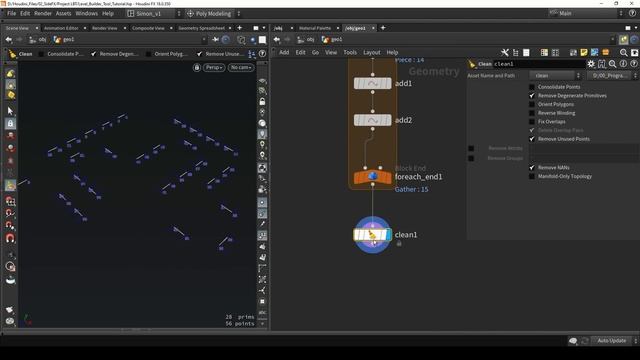Toggle Remove NANs checkbox
640x360 pixels.
pos(532,167)
